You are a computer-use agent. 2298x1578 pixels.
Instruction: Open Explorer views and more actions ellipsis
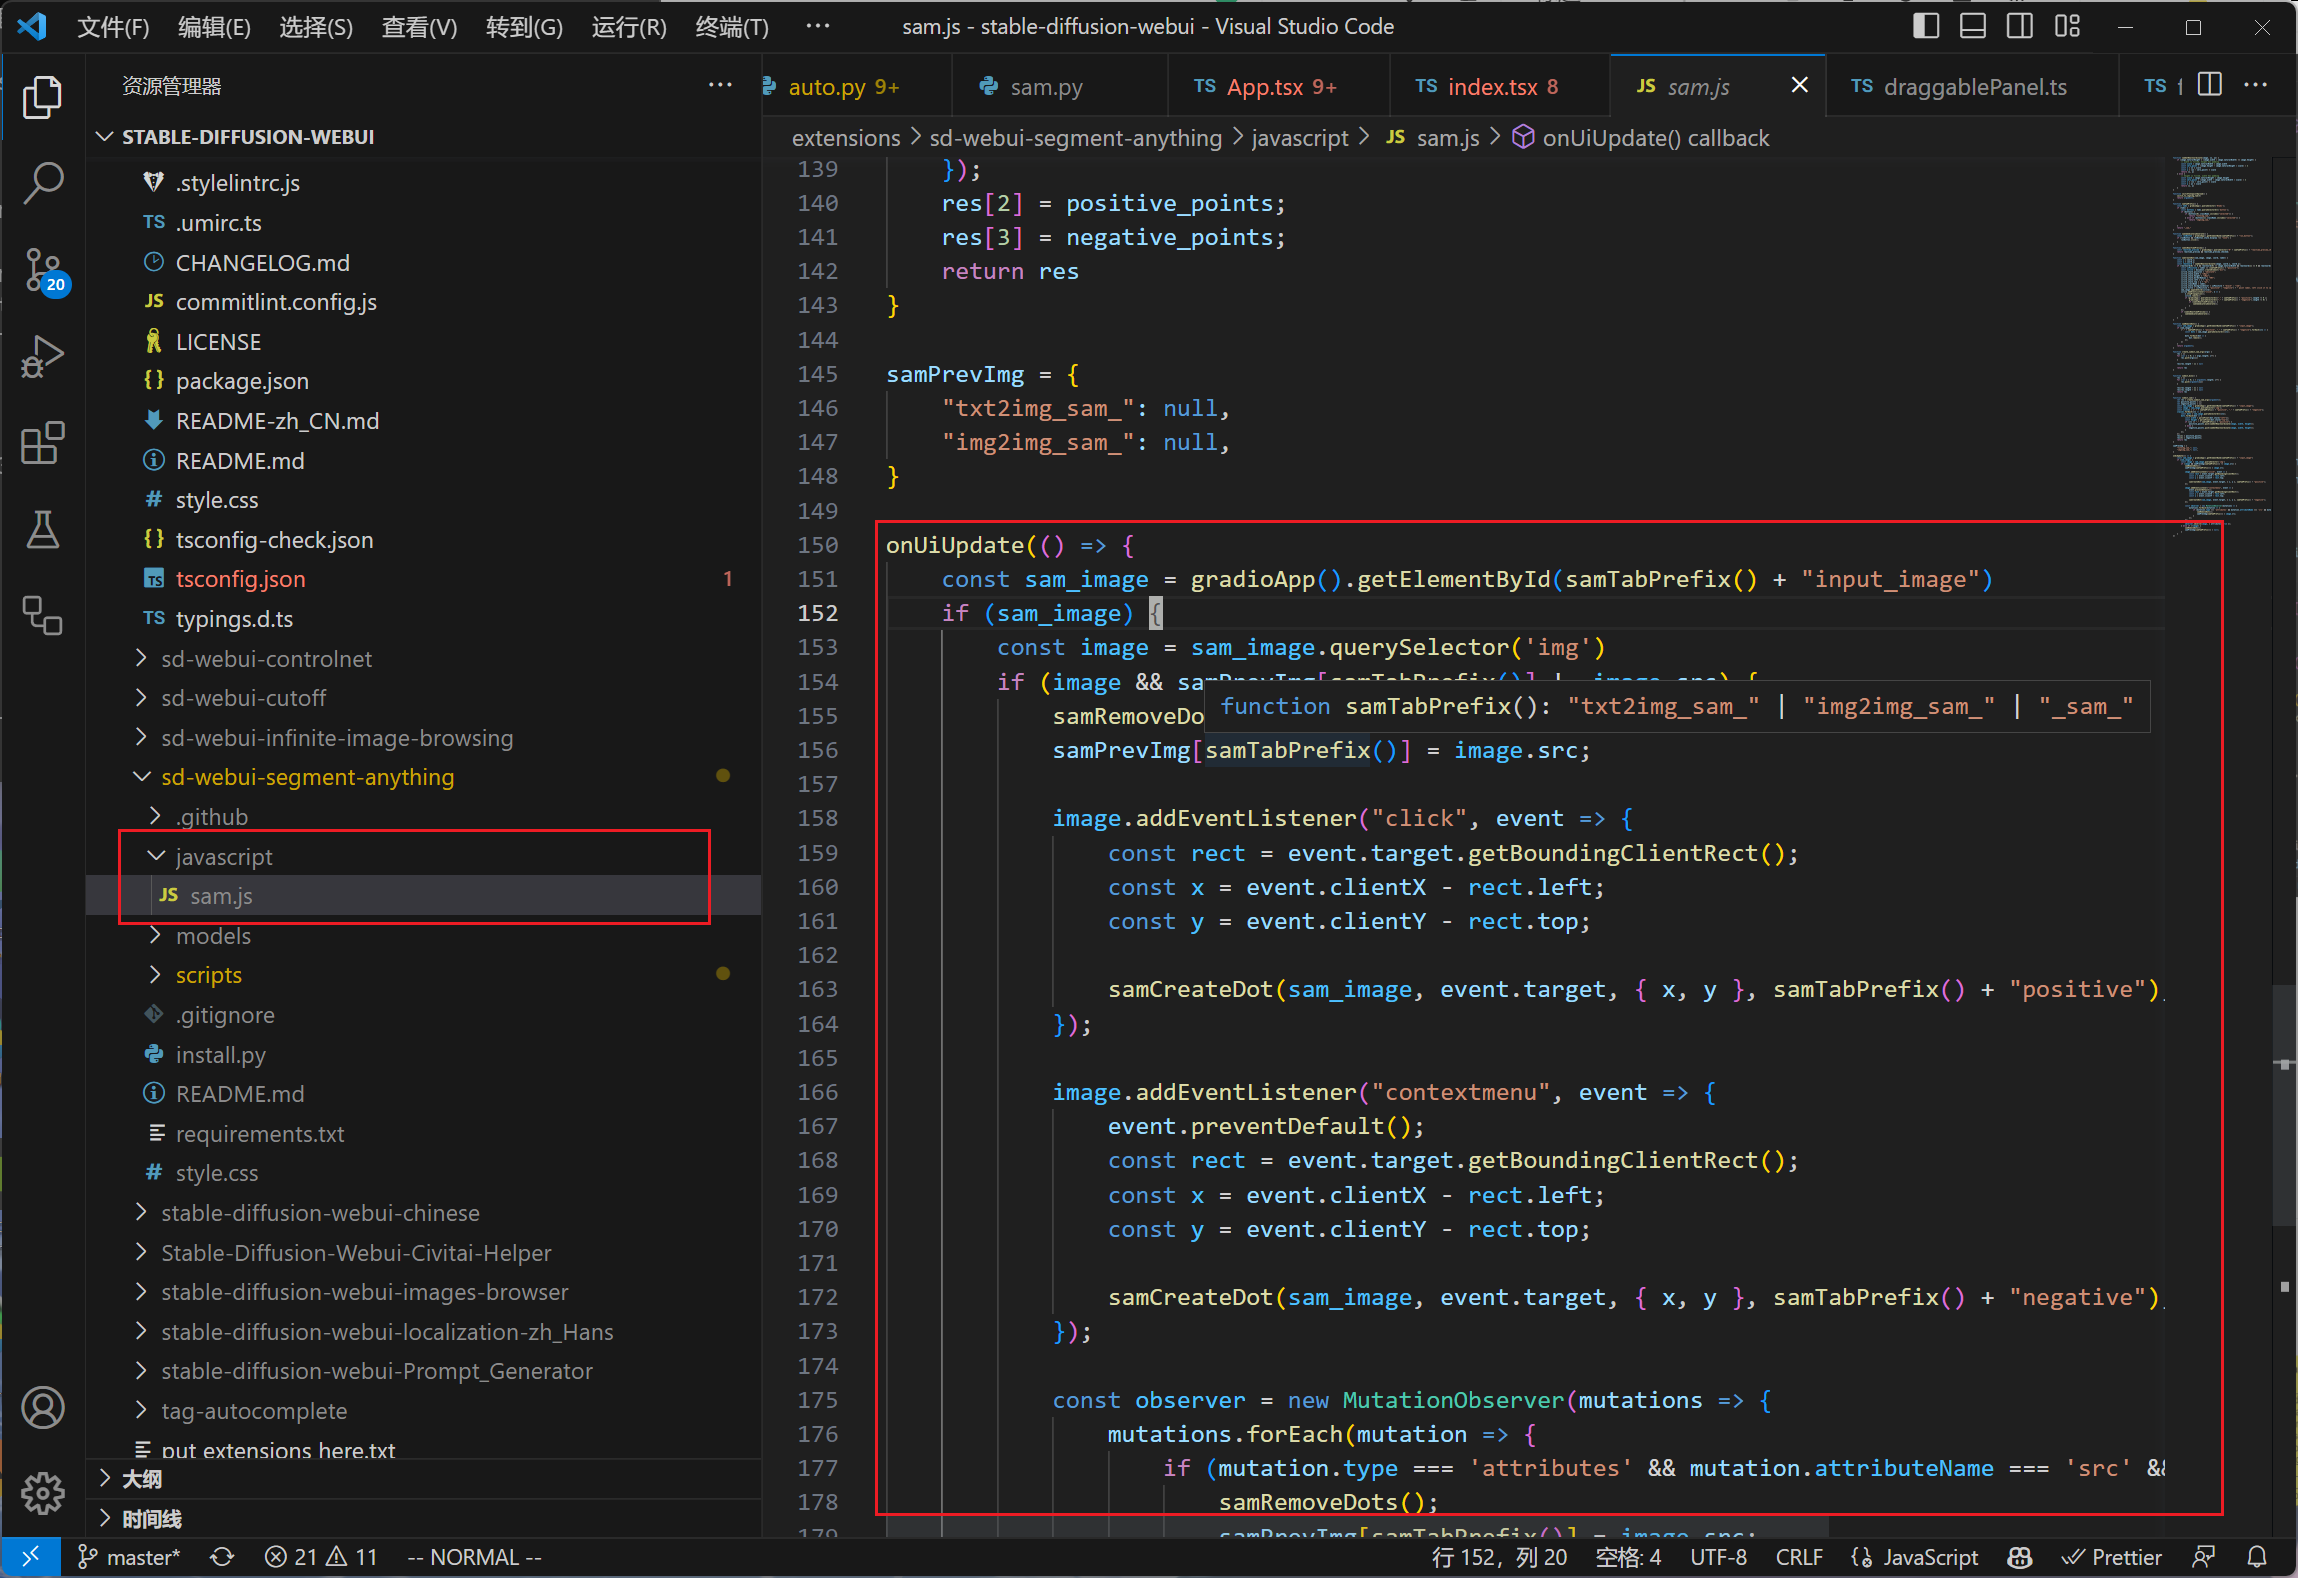720,85
